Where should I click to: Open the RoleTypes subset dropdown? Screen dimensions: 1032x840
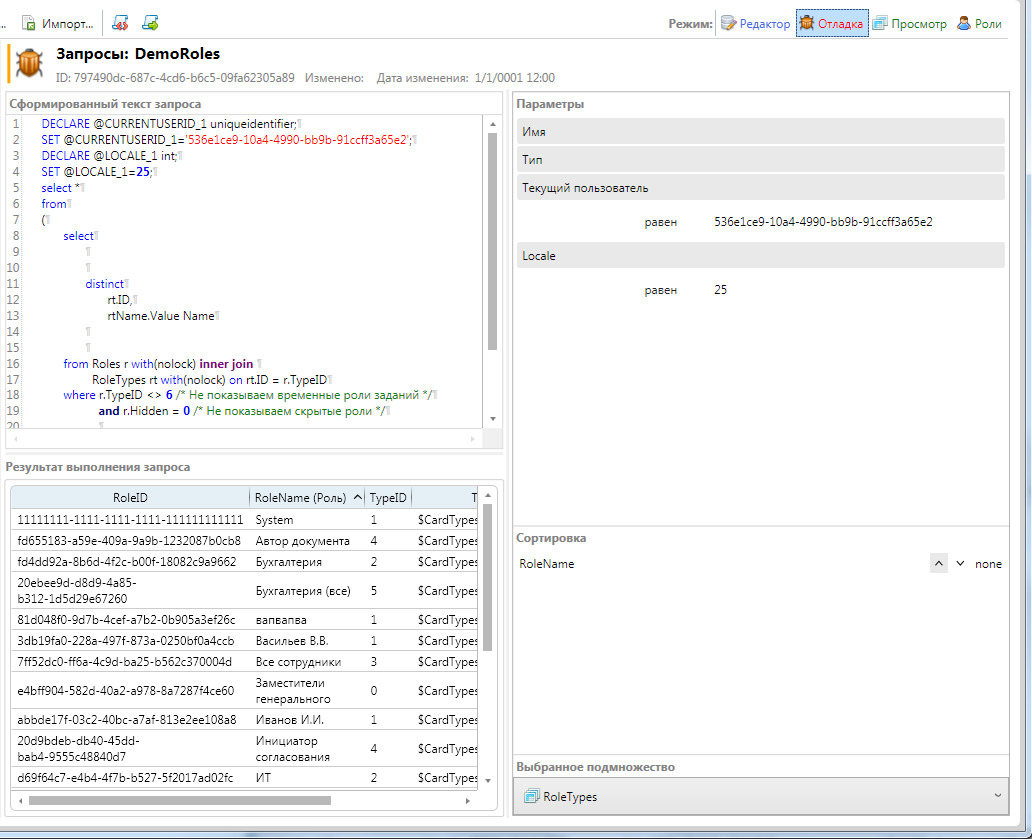point(761,797)
